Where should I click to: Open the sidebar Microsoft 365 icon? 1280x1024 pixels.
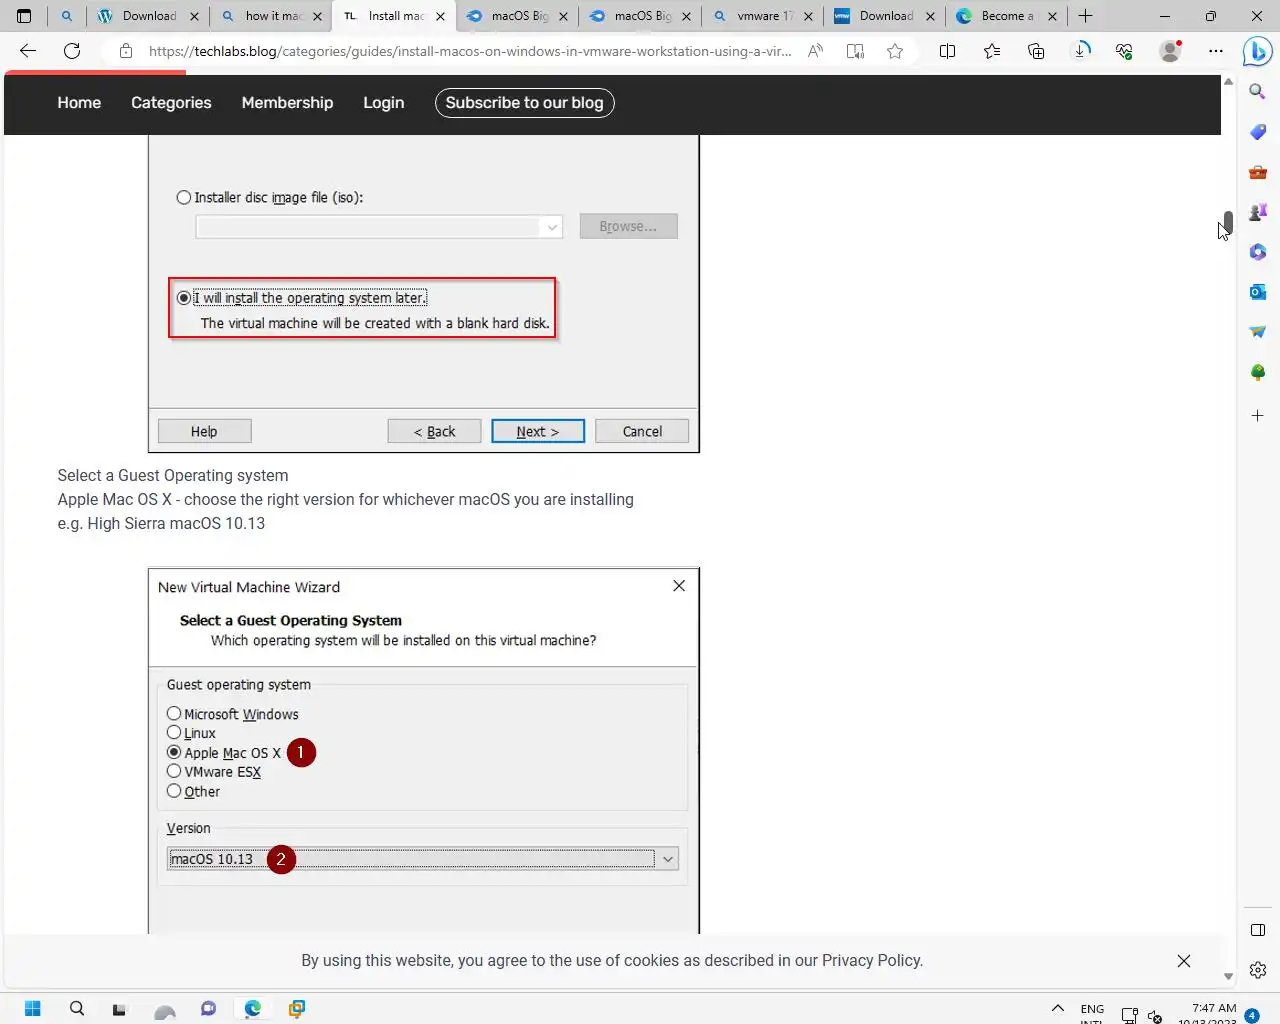coord(1258,252)
